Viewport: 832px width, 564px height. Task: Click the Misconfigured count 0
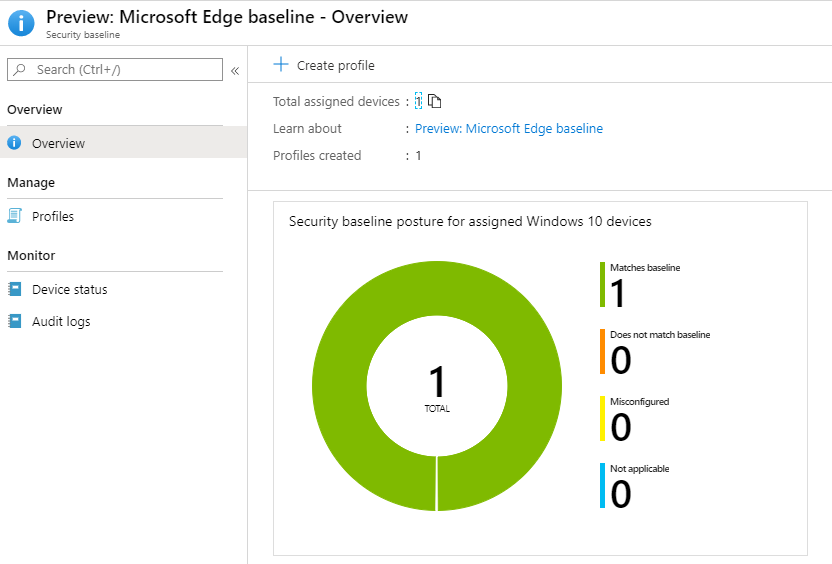621,427
